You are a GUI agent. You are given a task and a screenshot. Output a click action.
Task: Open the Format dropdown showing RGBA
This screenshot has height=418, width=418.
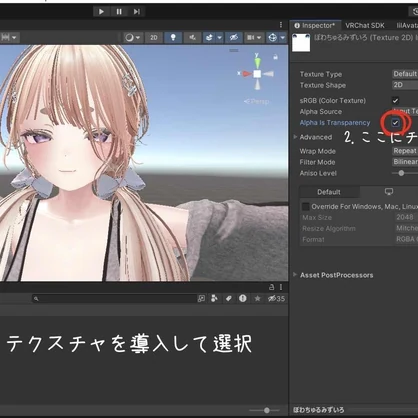coord(405,239)
